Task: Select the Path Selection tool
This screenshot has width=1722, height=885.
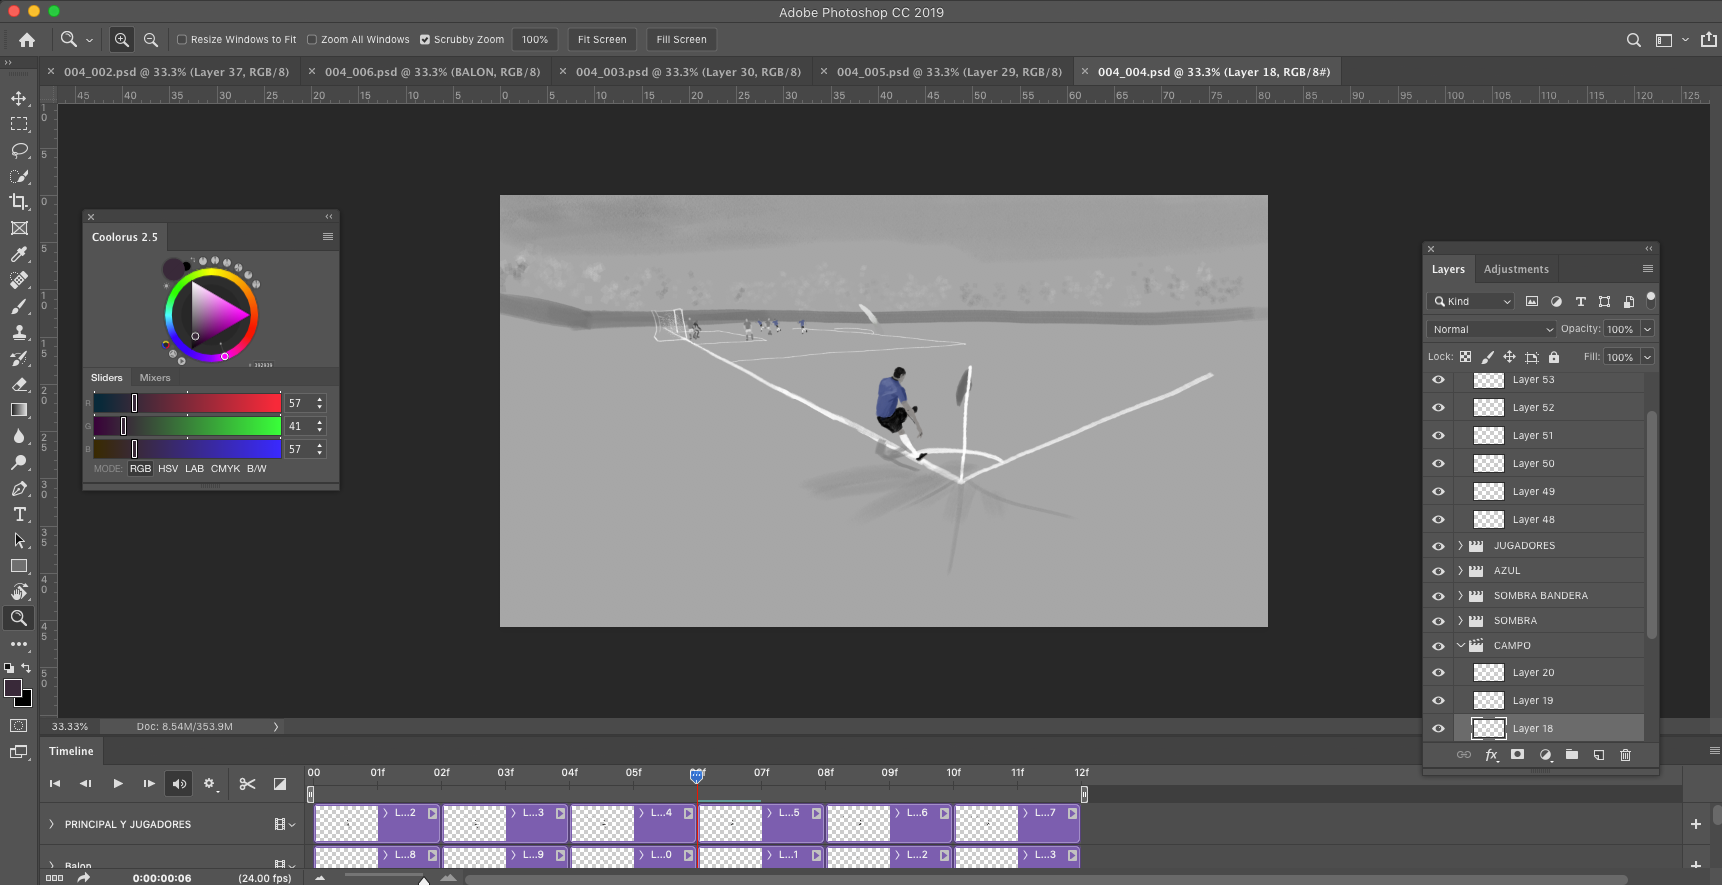Action: (x=19, y=540)
